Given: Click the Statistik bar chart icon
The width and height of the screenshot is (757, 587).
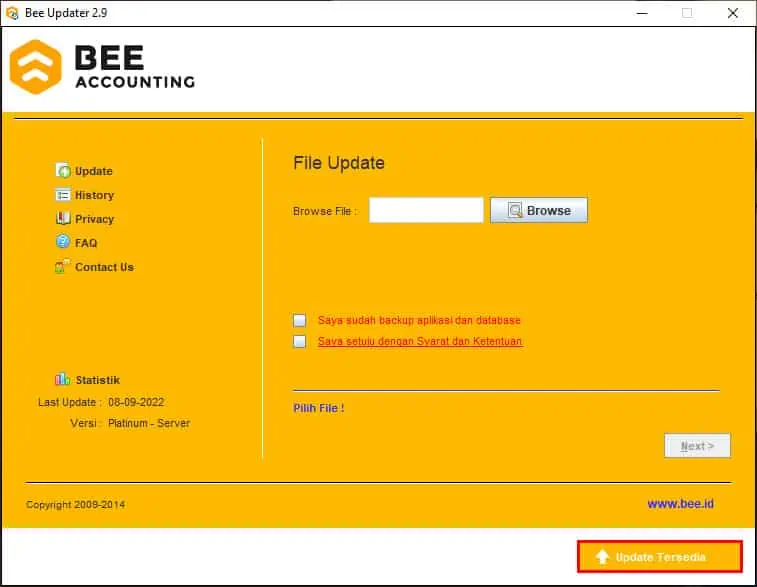Looking at the screenshot, I should coord(62,379).
